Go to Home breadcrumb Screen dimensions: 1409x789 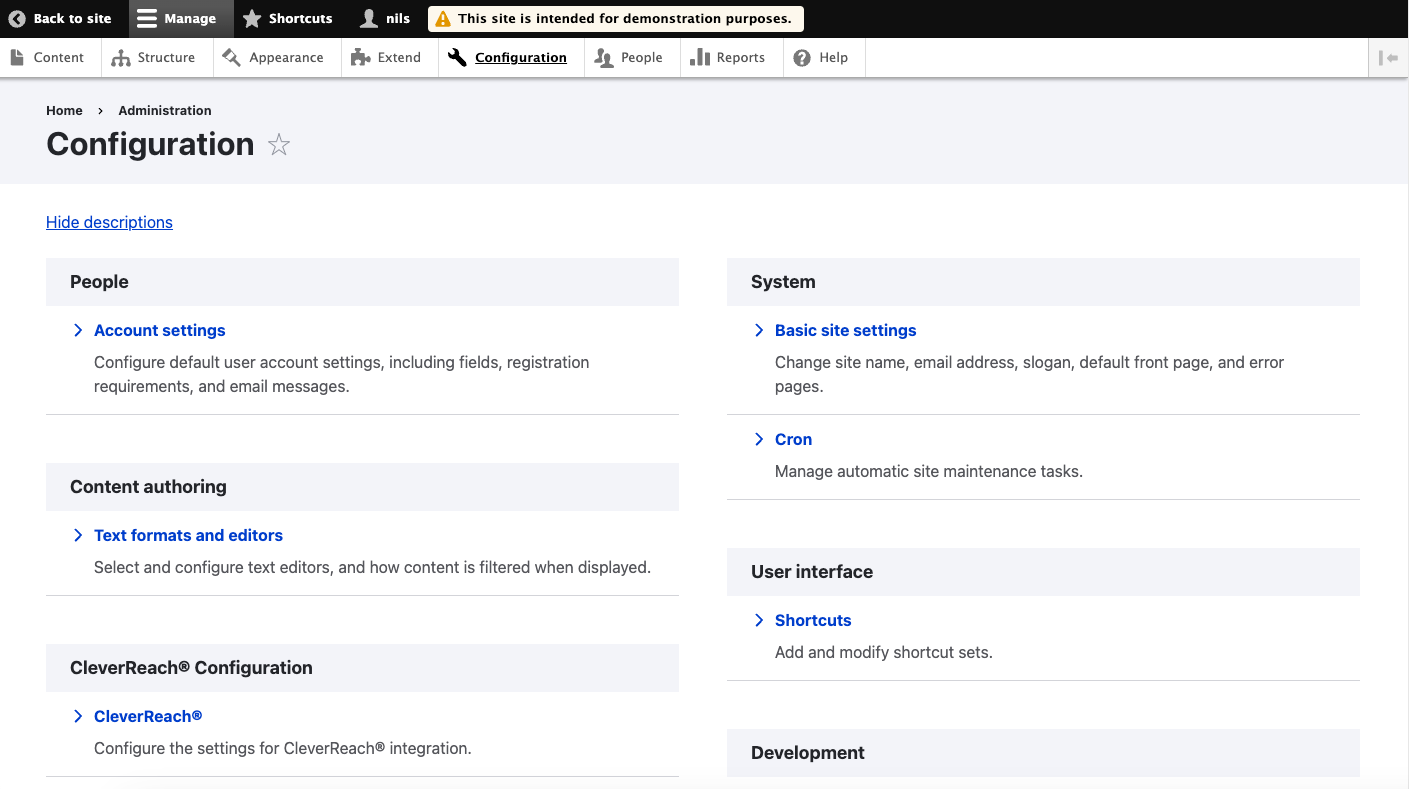tap(64, 111)
